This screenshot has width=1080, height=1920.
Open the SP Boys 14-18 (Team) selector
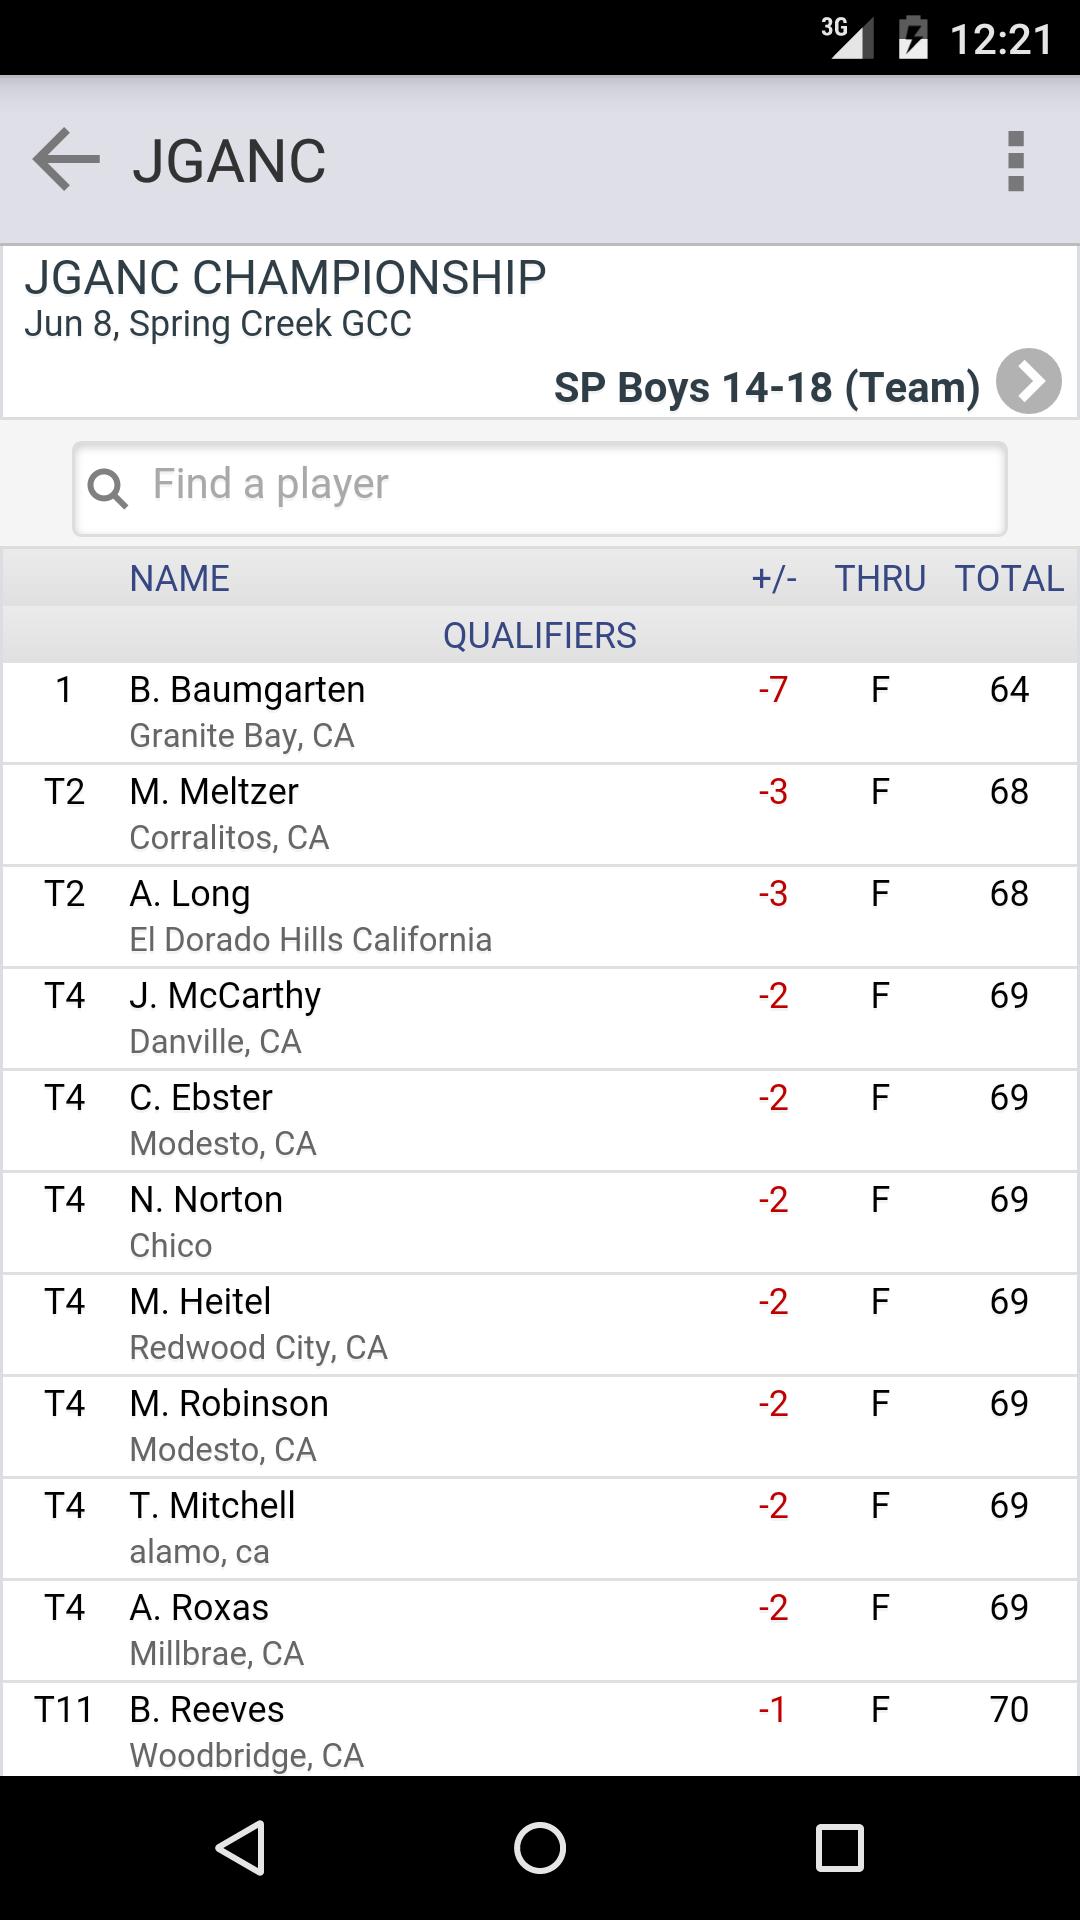point(767,387)
